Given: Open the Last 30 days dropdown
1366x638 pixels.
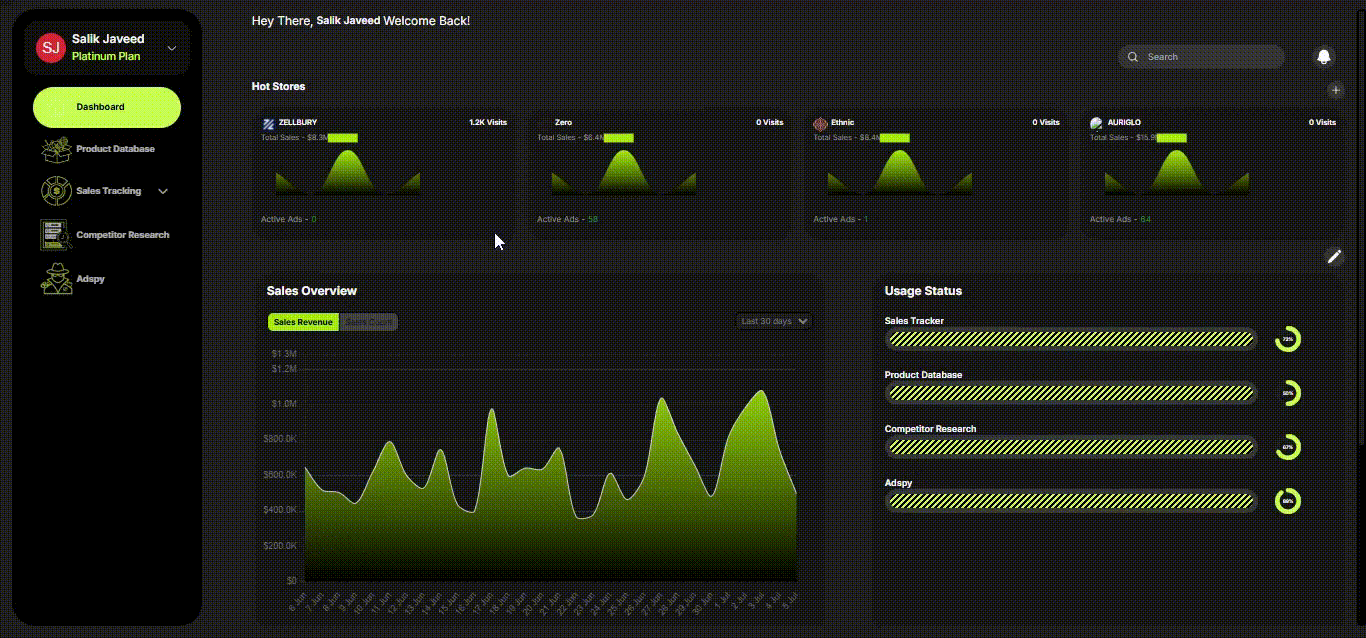Looking at the screenshot, I should click(x=774, y=321).
